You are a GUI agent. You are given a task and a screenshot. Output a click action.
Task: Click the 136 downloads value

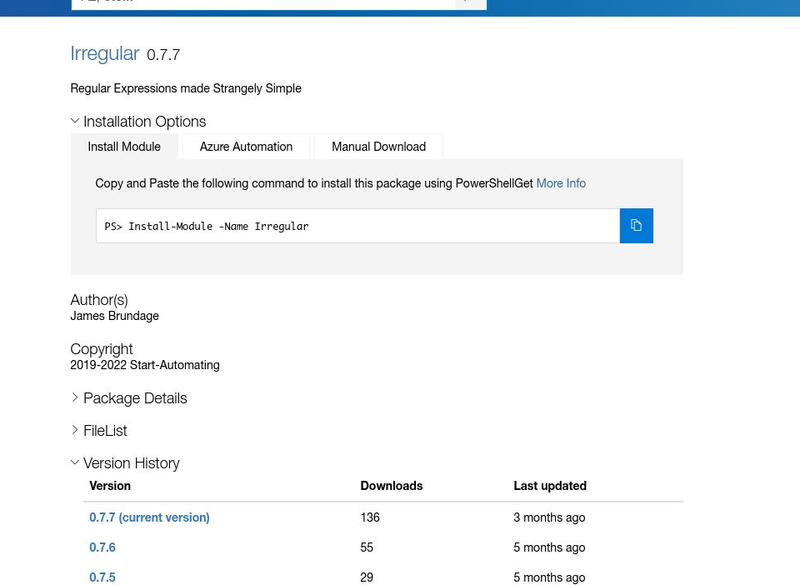tap(370, 517)
